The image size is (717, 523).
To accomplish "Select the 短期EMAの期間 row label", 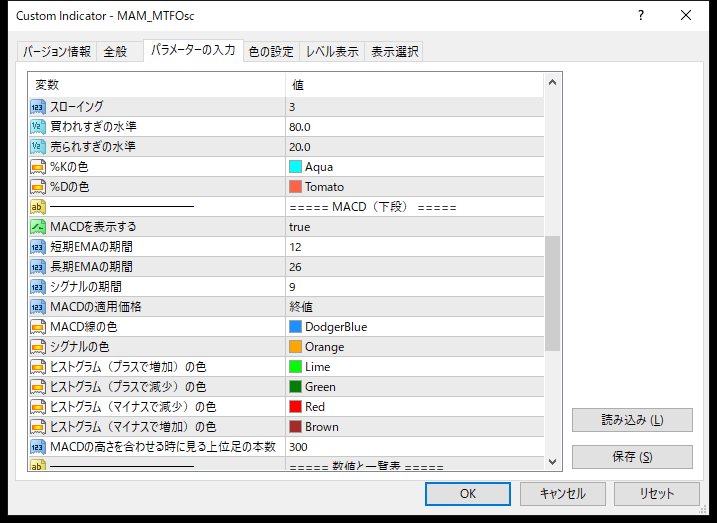I will click(x=91, y=247).
